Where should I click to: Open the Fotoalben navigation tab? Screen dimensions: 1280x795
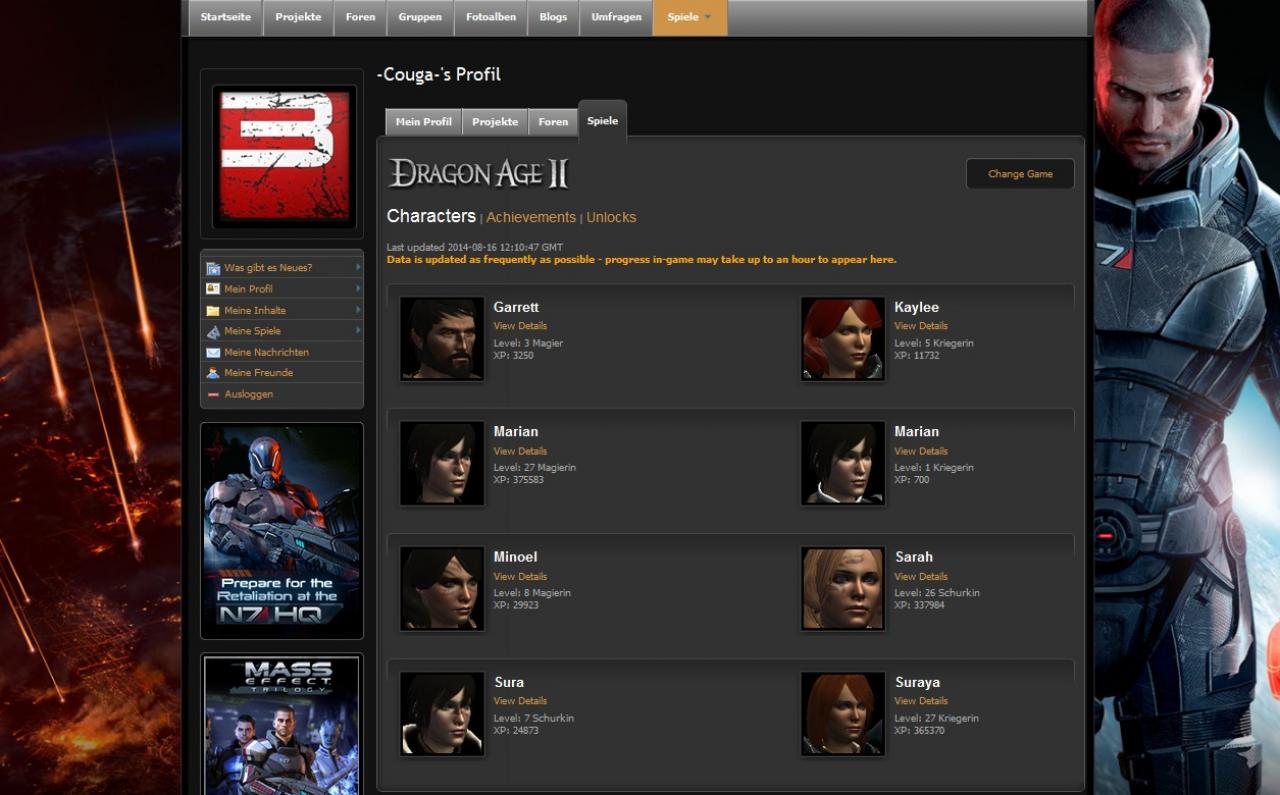(x=491, y=17)
